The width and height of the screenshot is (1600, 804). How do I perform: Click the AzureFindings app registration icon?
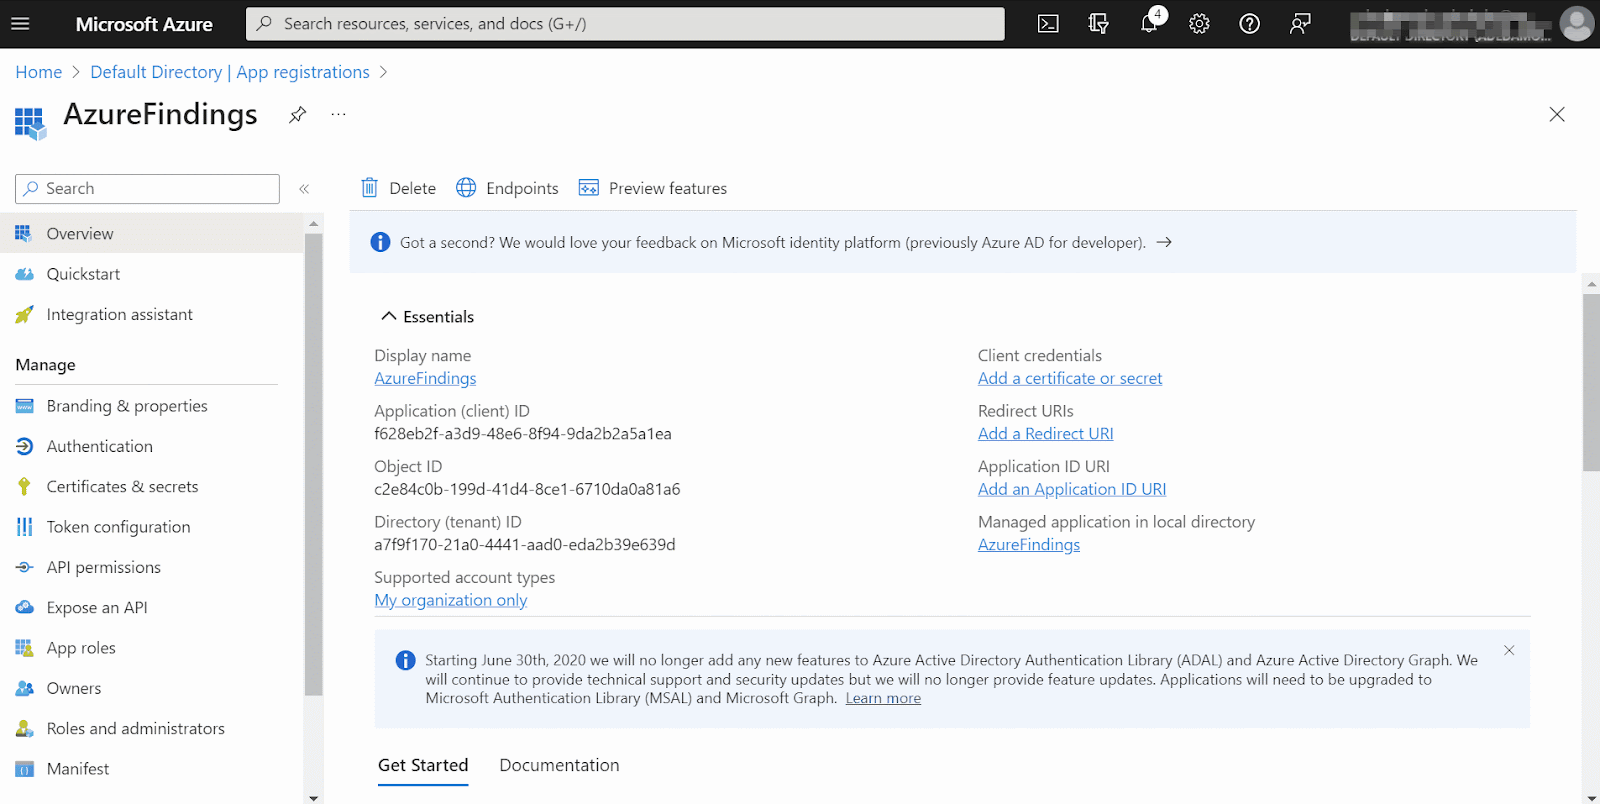tap(30, 123)
